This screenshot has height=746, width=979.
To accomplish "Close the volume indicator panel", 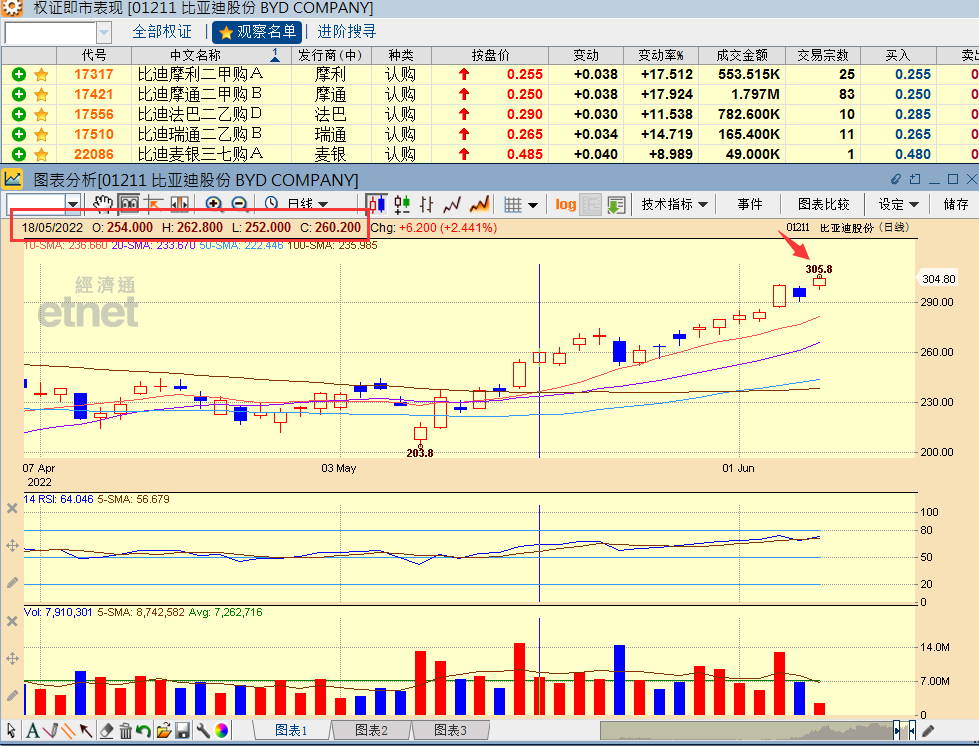I will click(12, 621).
